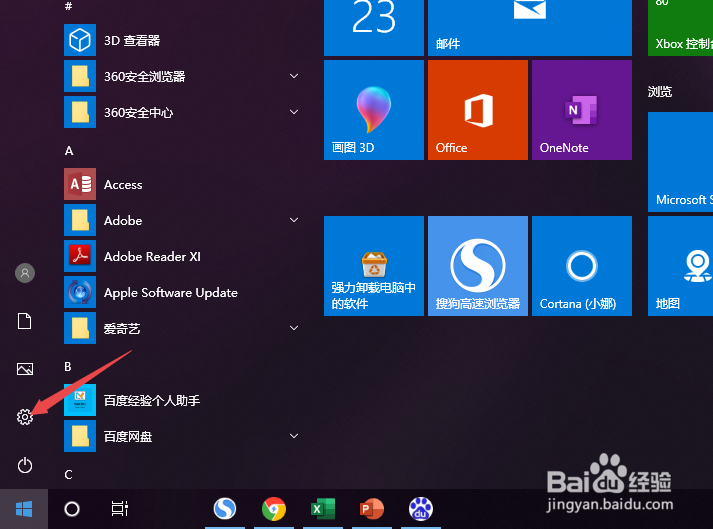Viewport: 713px width, 529px height.
Task: Open the OneNote tile
Action: (x=582, y=110)
